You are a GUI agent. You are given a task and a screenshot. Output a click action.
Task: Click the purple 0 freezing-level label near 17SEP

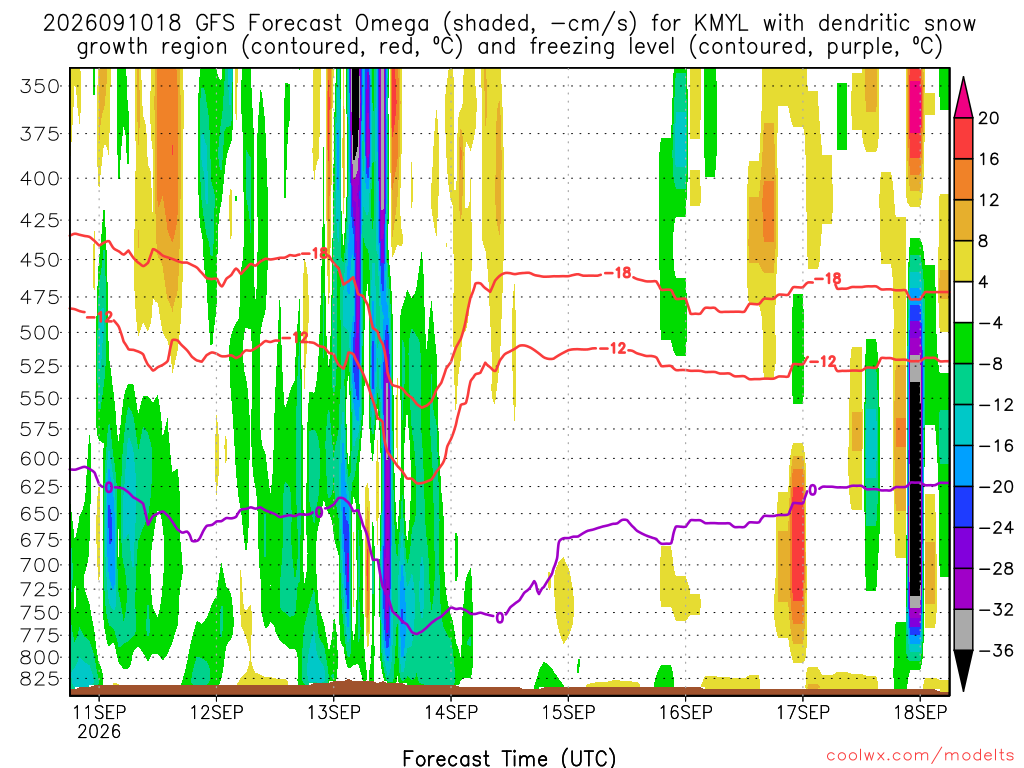(812, 489)
